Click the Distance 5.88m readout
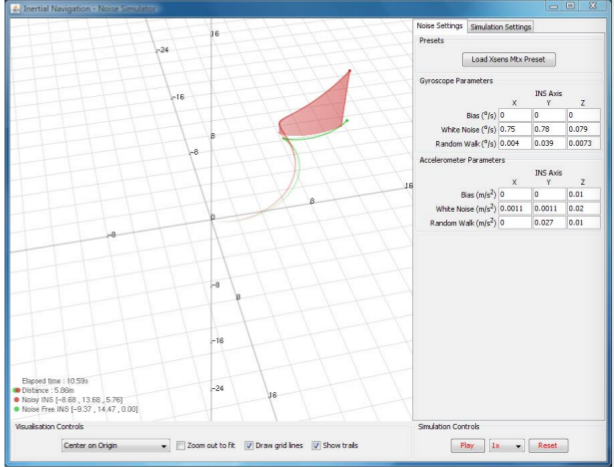The width and height of the screenshot is (614, 467). [48, 390]
